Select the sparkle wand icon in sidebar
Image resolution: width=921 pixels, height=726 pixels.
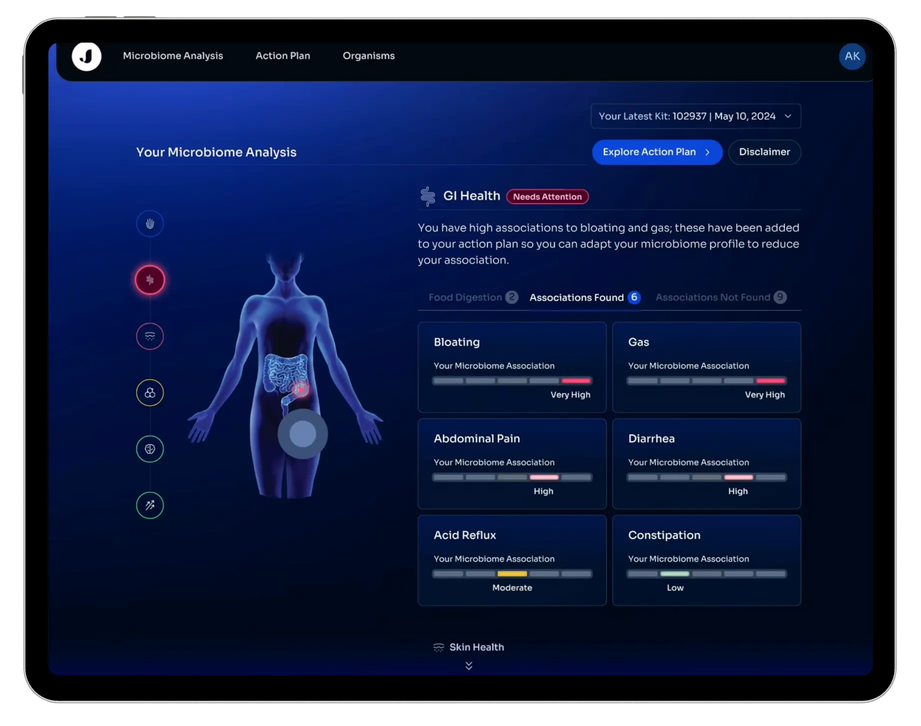pyautogui.click(x=150, y=506)
